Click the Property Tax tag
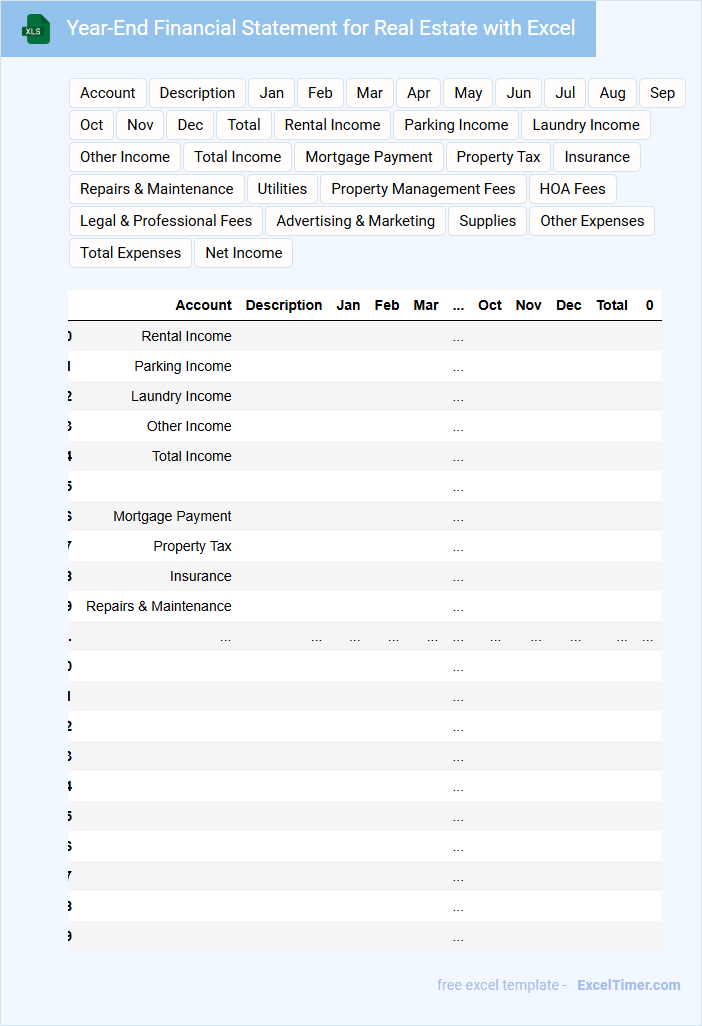702x1026 pixels. [499, 157]
